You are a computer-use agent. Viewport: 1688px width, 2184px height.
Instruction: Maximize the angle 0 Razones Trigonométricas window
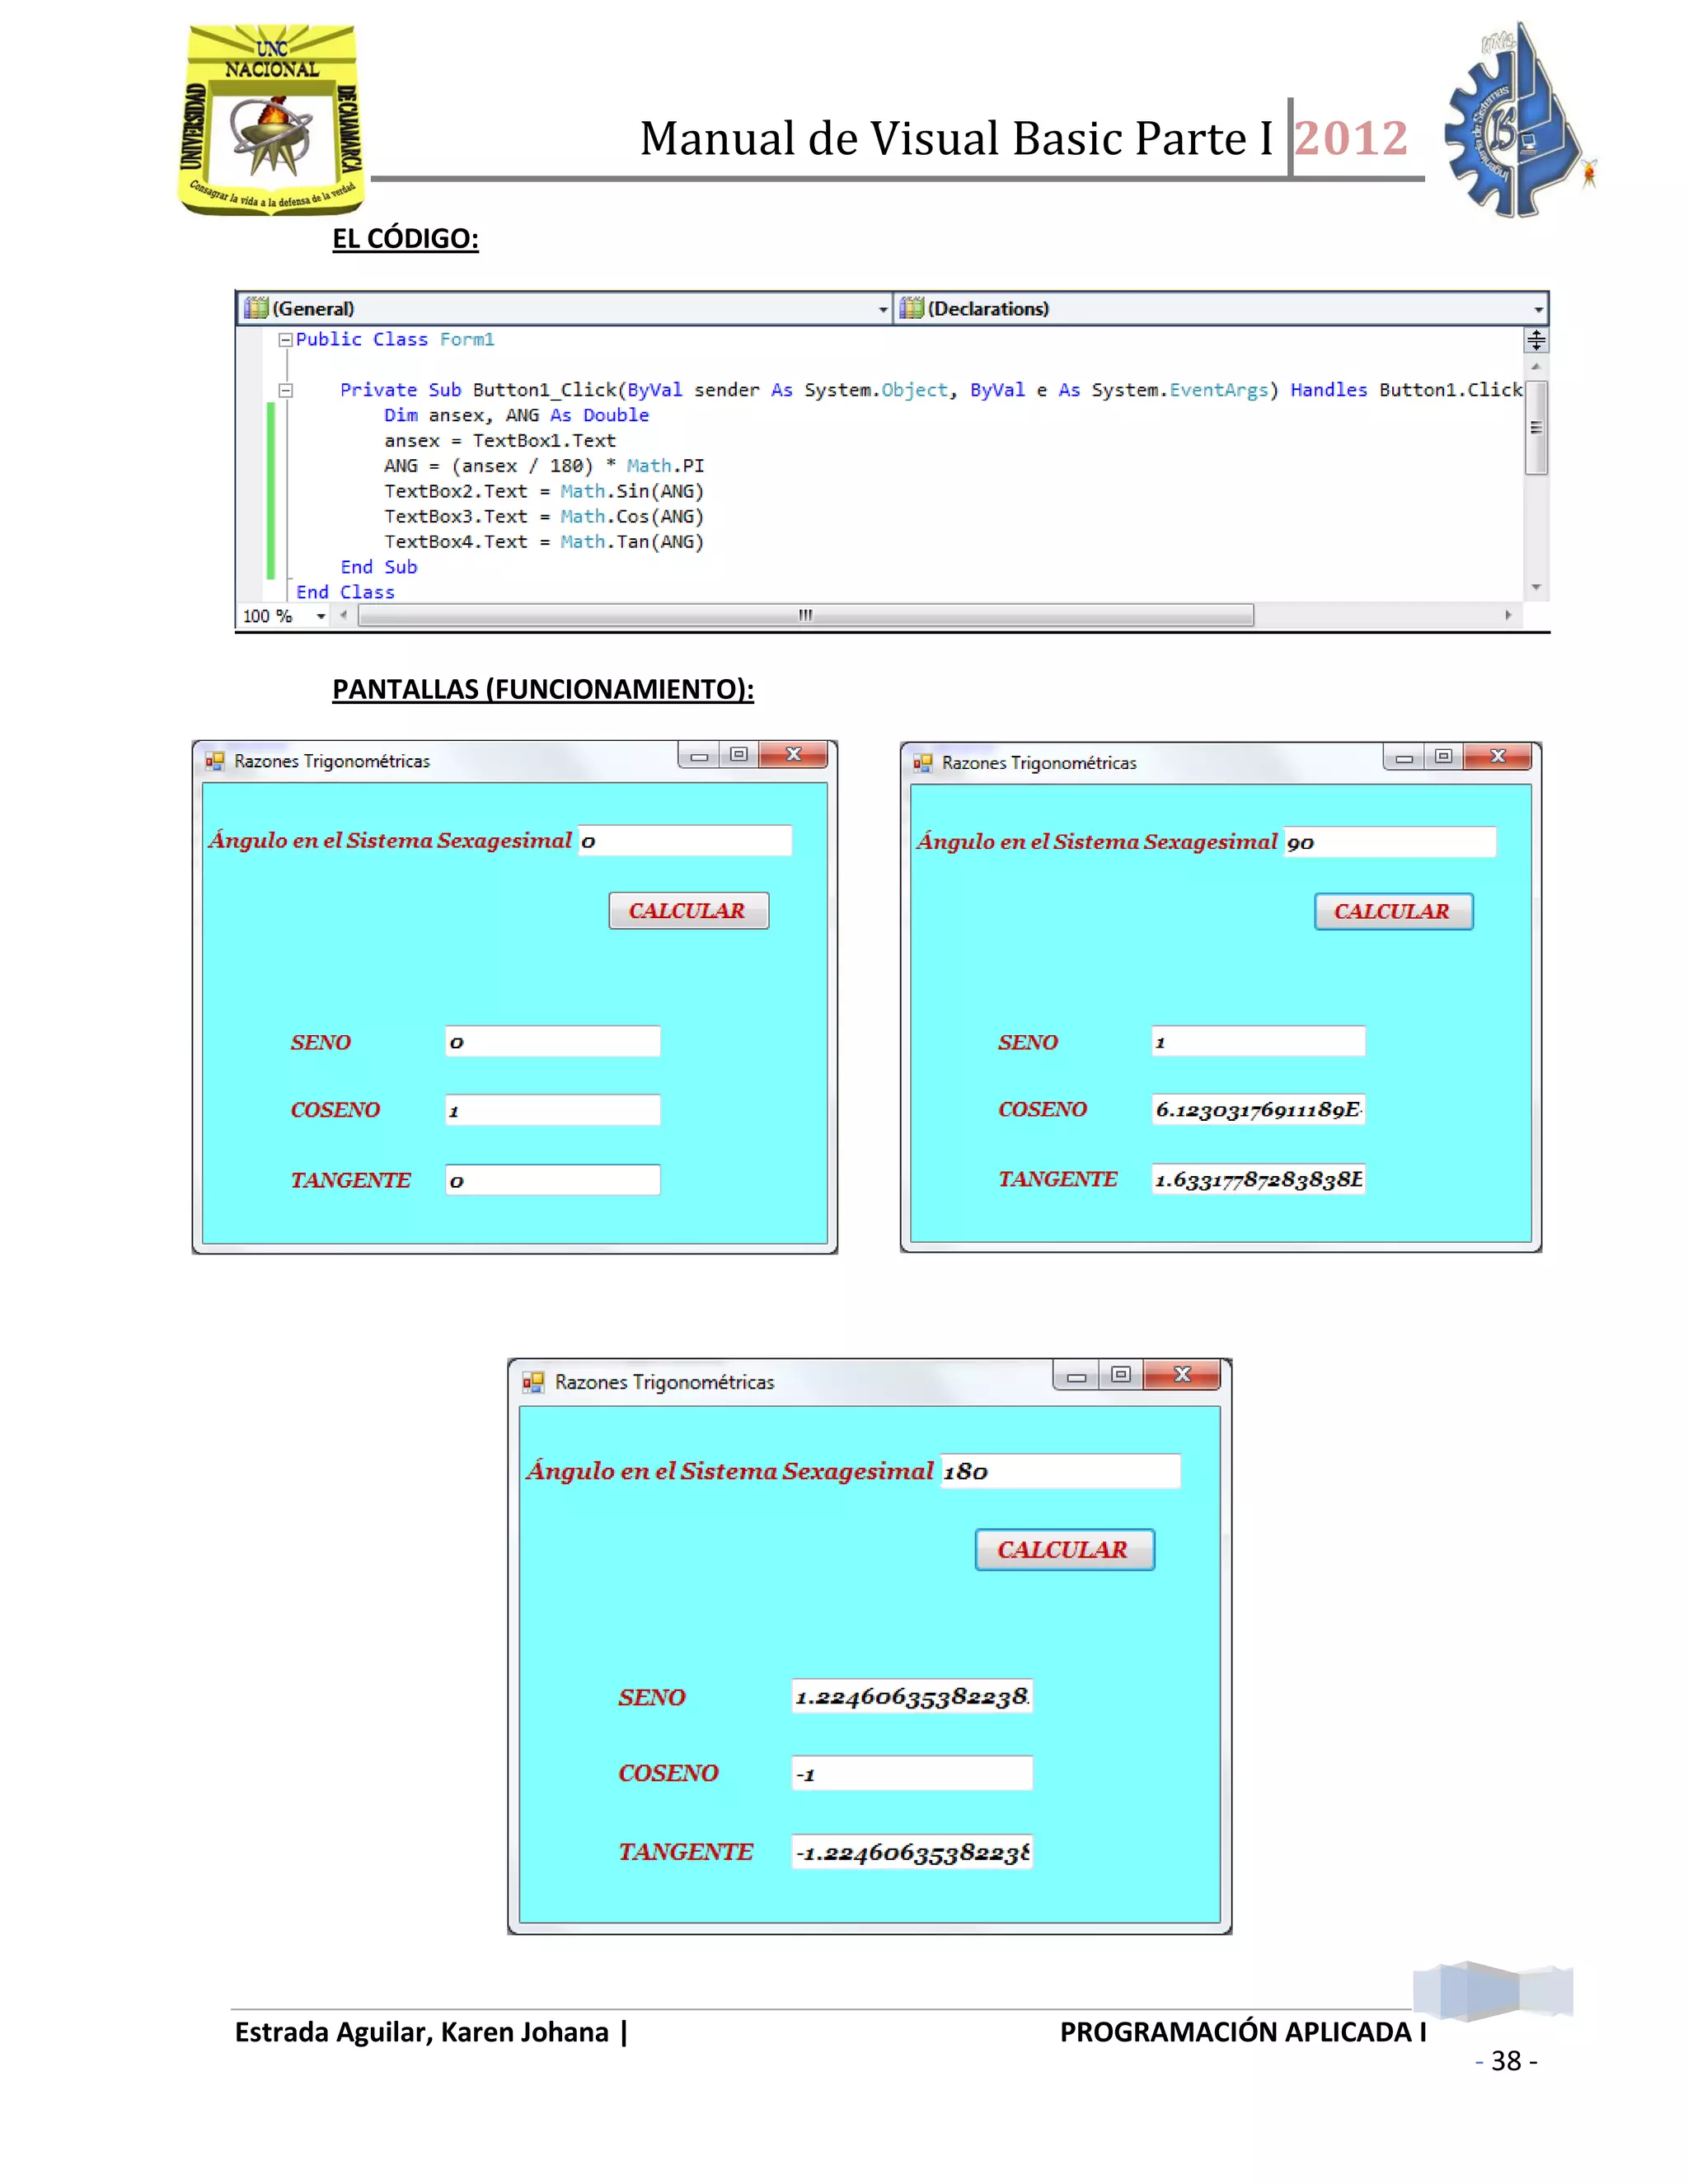tap(739, 755)
